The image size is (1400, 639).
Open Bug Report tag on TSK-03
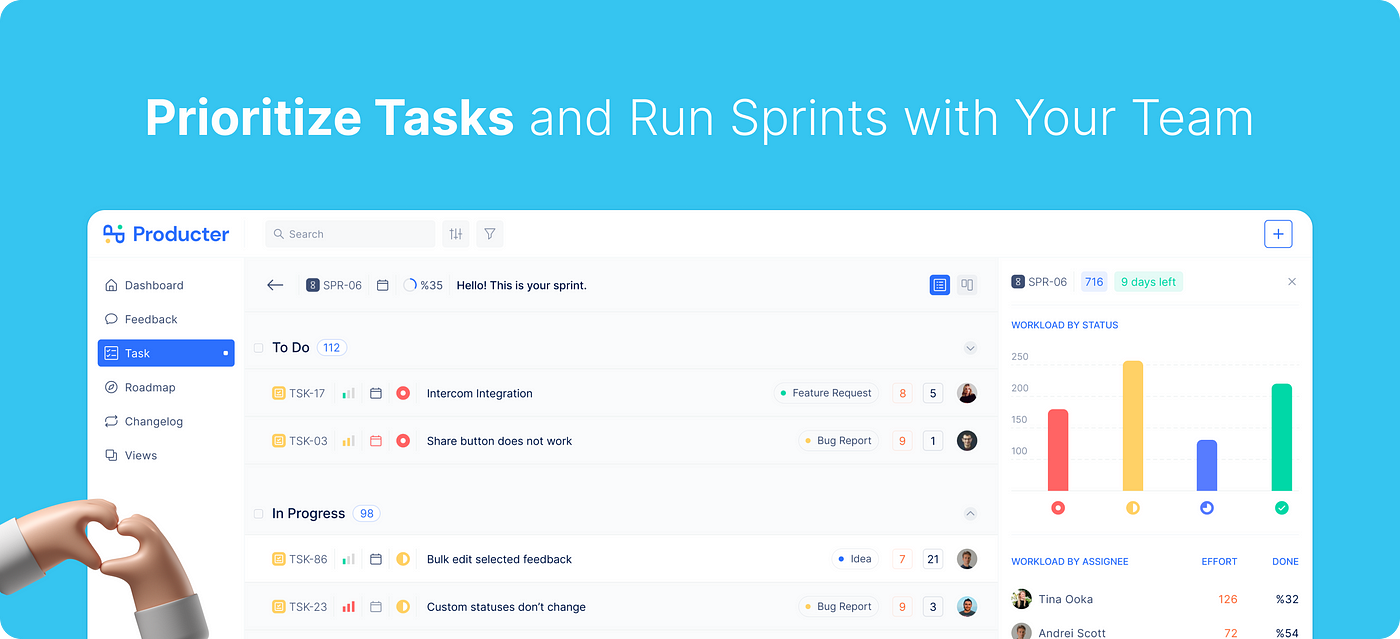tap(838, 441)
